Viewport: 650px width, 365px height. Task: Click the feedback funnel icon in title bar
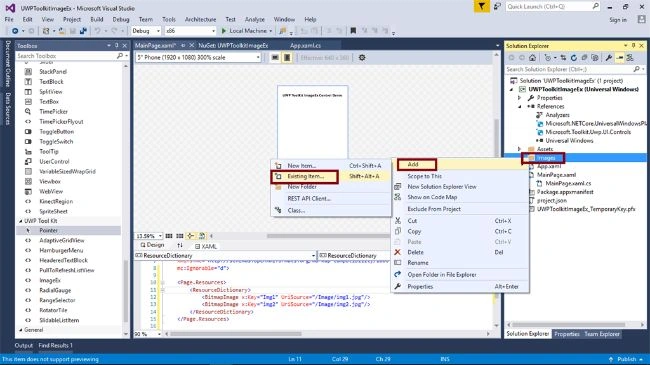click(482, 7)
